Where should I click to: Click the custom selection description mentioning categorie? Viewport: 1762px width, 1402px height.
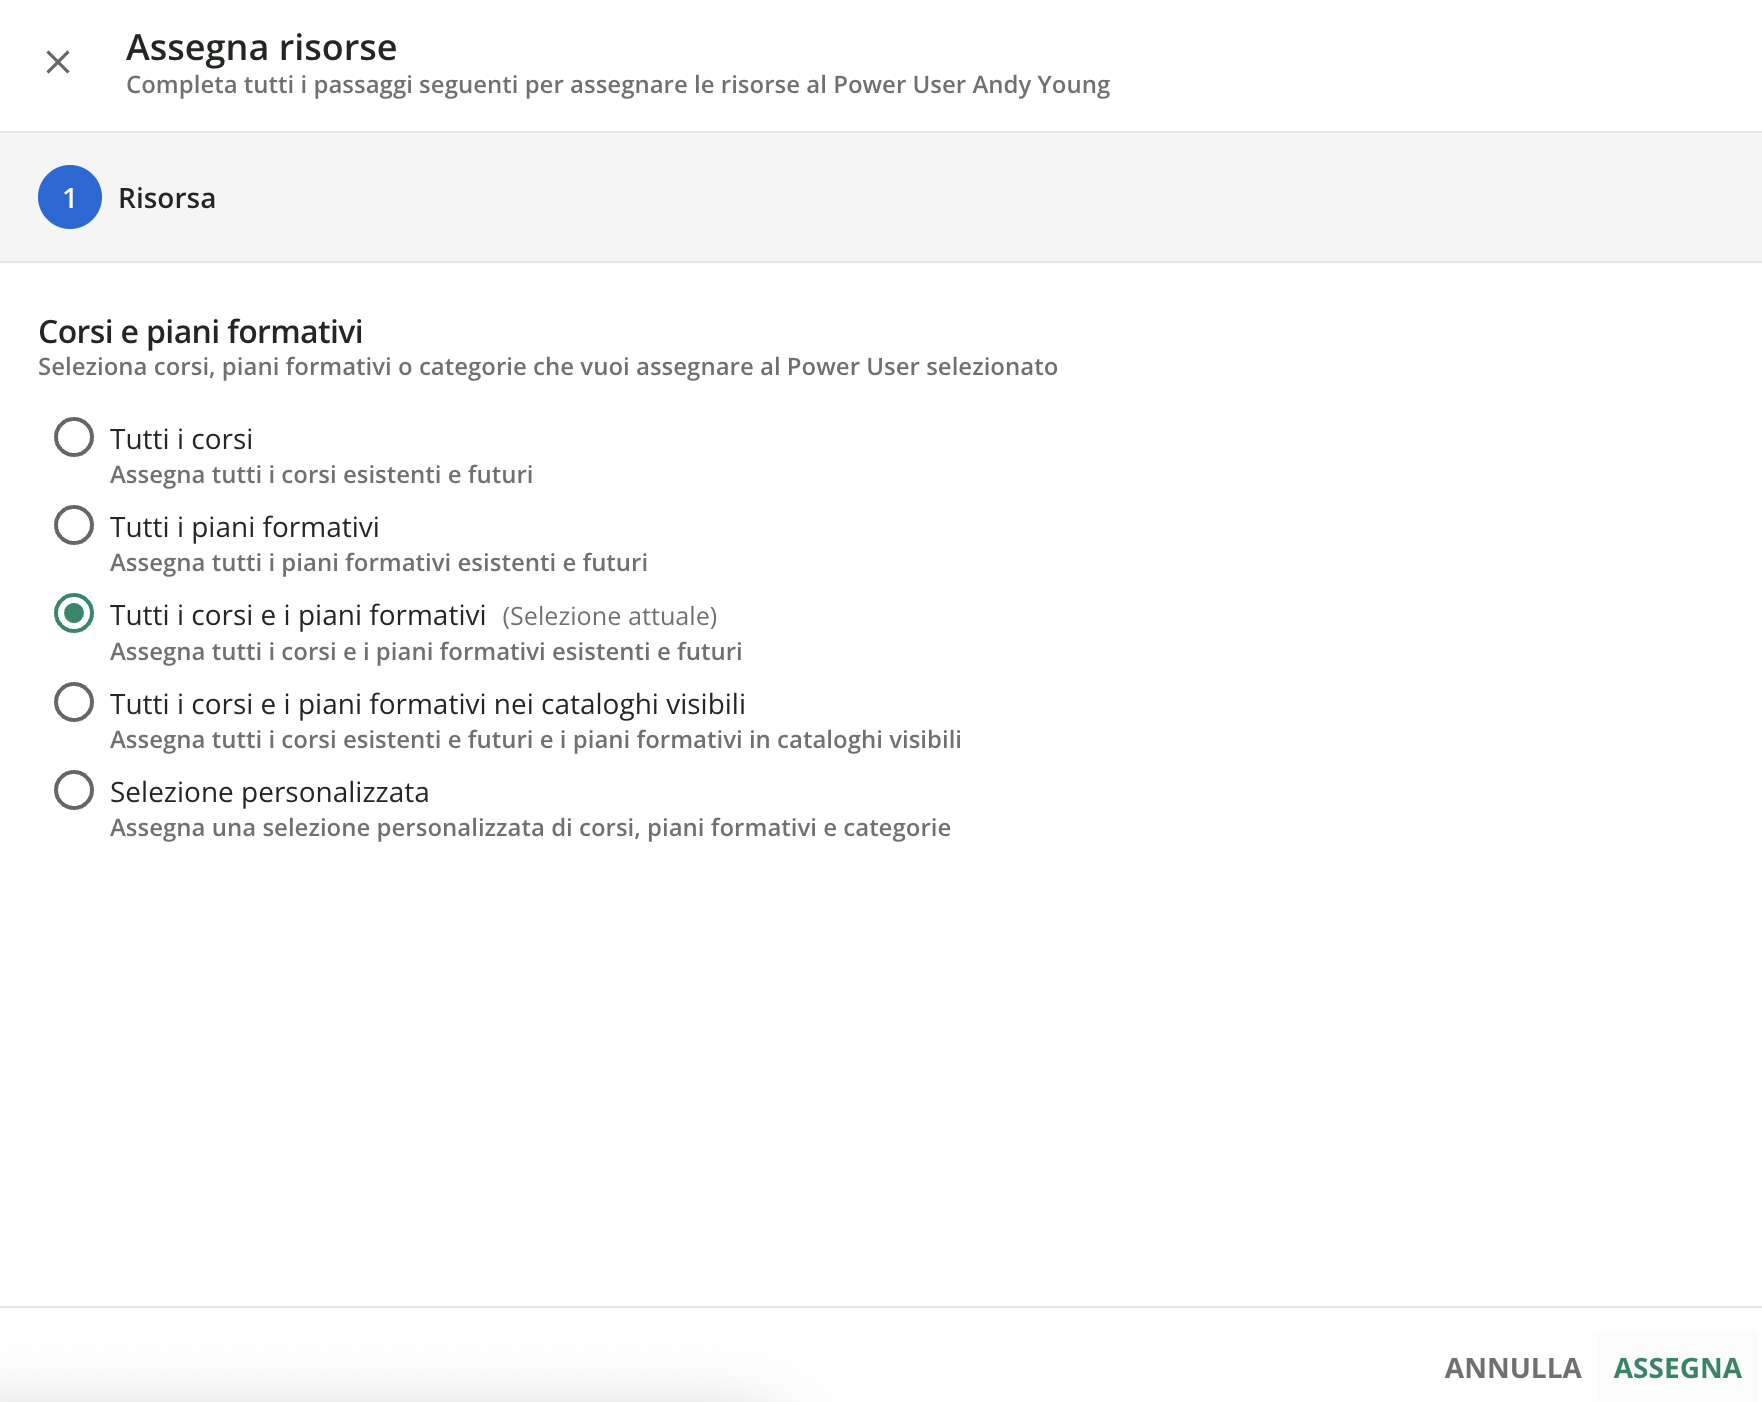(x=530, y=827)
